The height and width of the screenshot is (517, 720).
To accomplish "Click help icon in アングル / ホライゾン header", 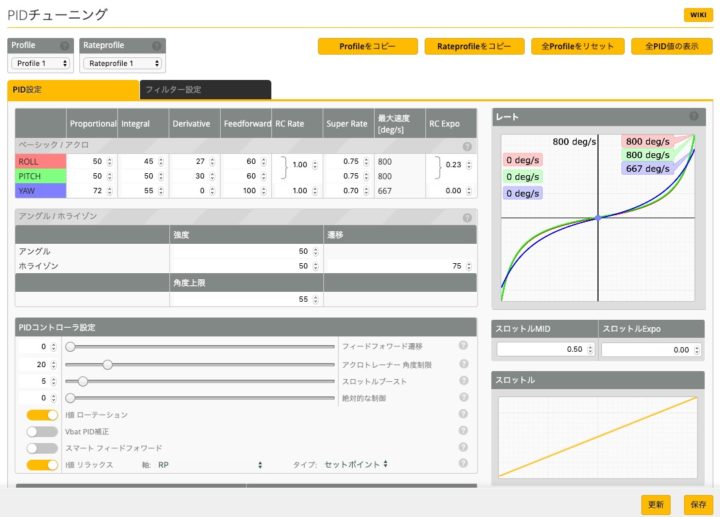I will pos(467,217).
